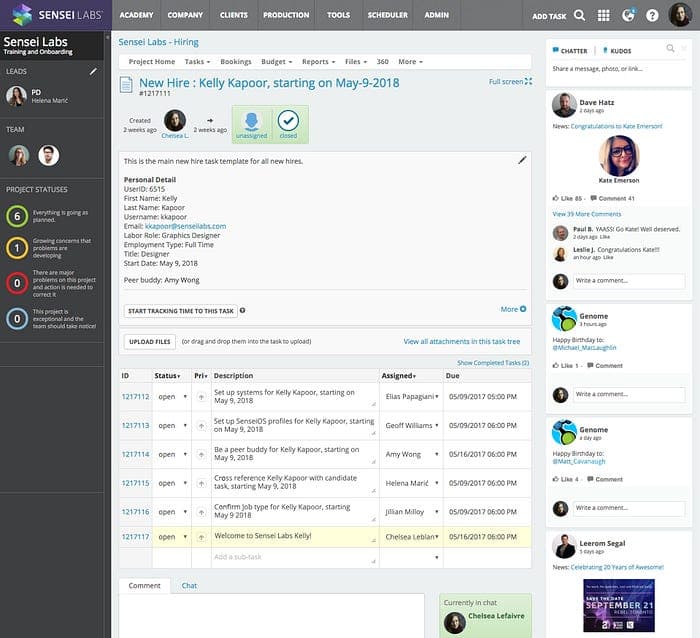Viewport: 700px width, 638px height.
Task: Edit task description with pencil icon
Action: (x=522, y=160)
